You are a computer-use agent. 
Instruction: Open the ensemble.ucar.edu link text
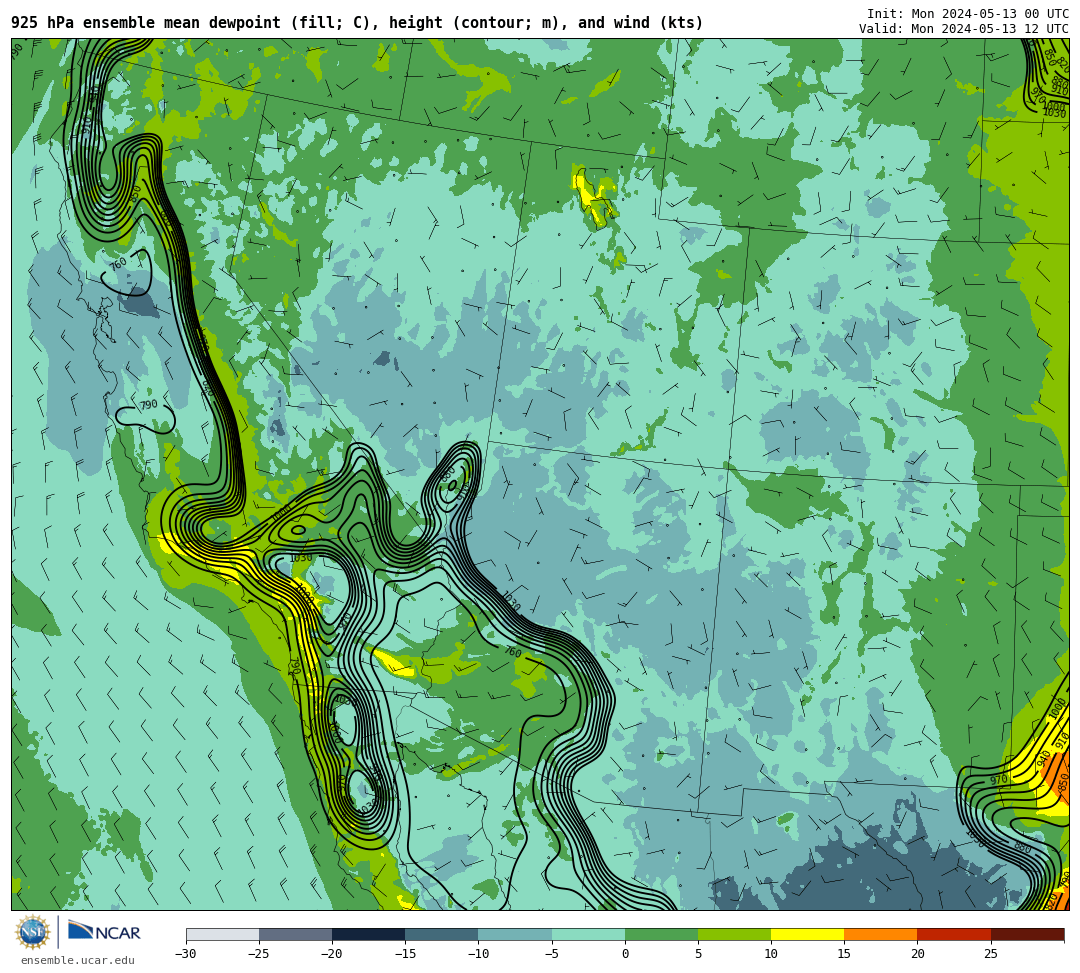(x=77, y=960)
